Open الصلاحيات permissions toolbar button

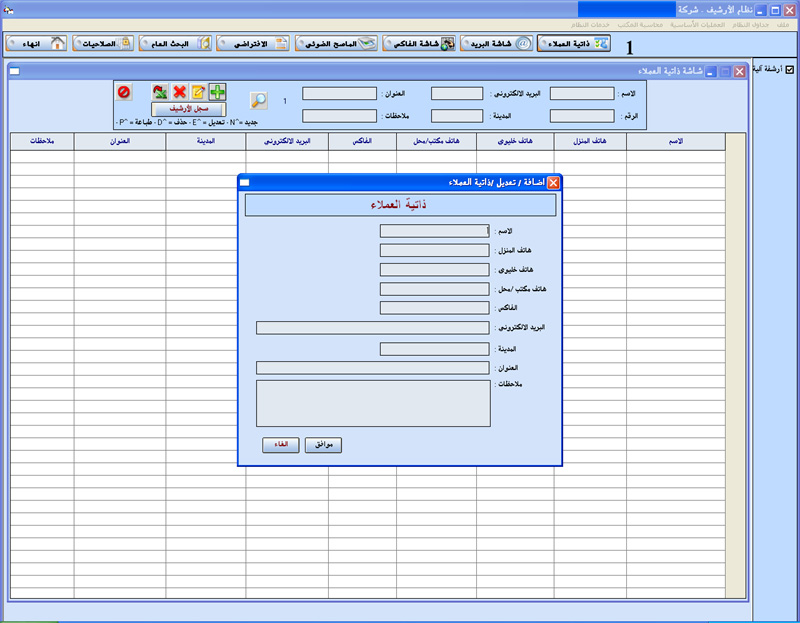click(103, 44)
